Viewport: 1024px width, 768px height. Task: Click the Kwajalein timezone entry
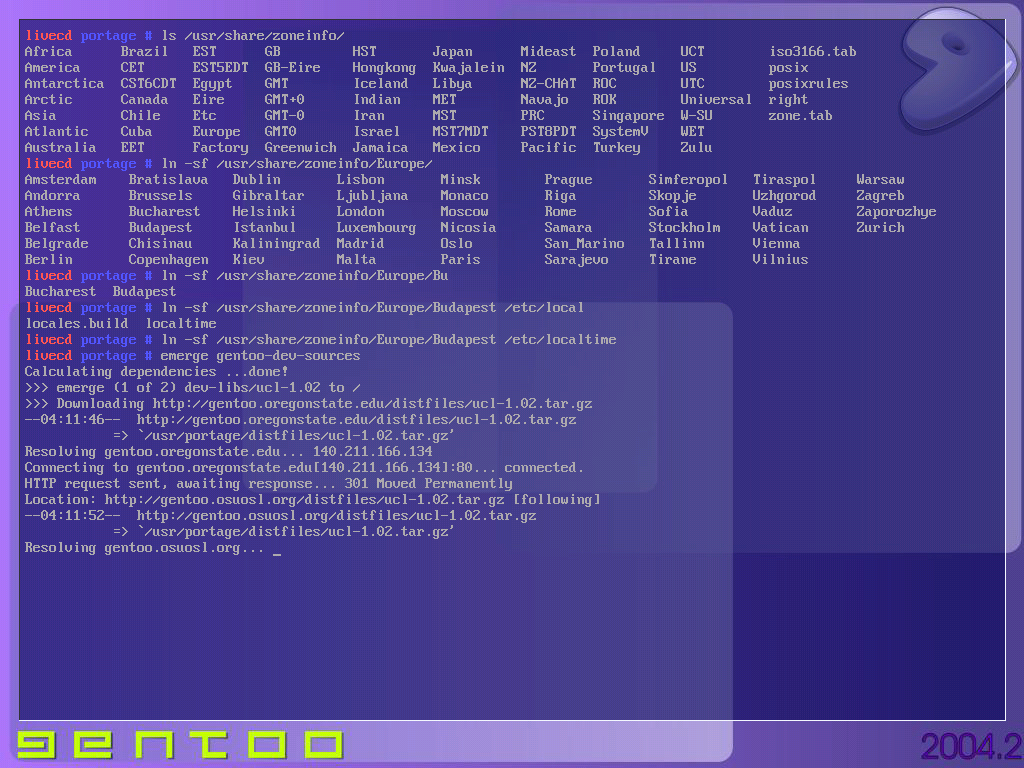(468, 67)
